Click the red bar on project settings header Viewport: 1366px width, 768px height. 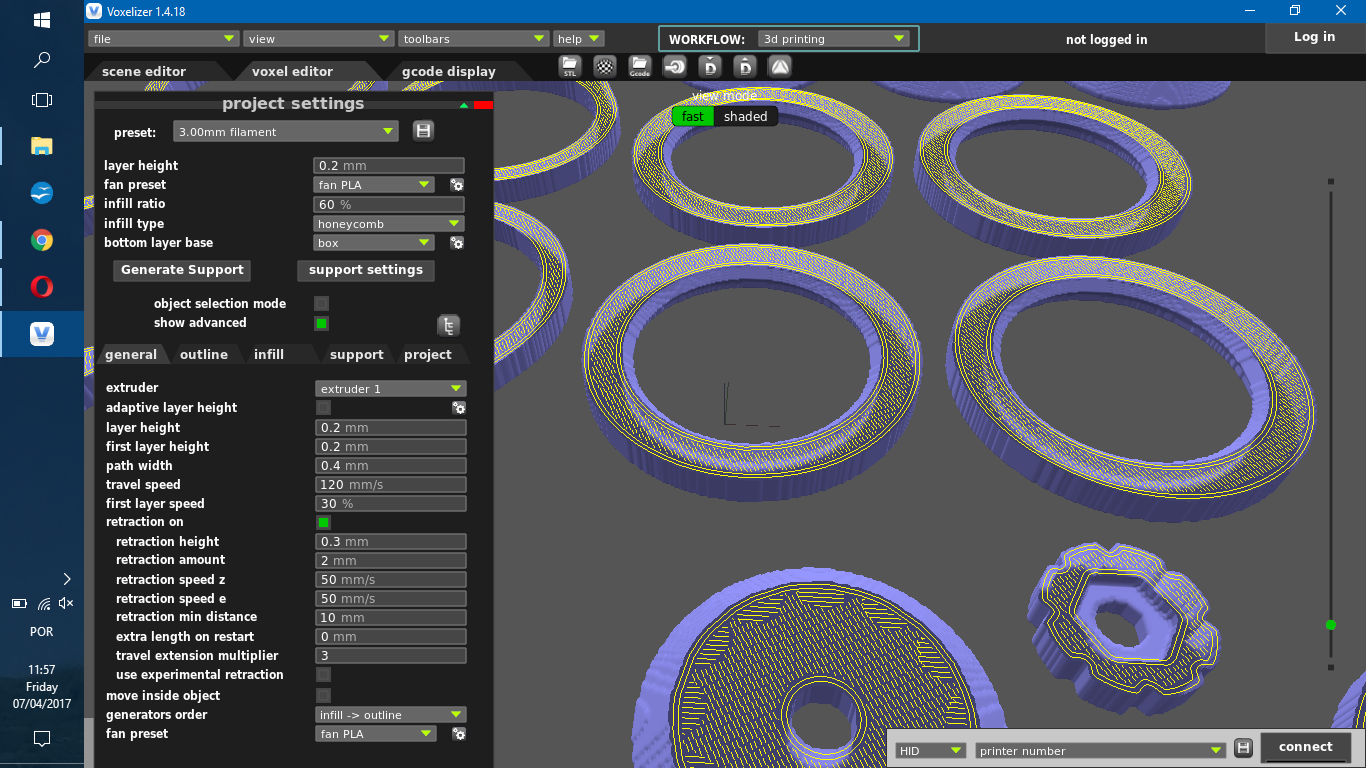(483, 105)
